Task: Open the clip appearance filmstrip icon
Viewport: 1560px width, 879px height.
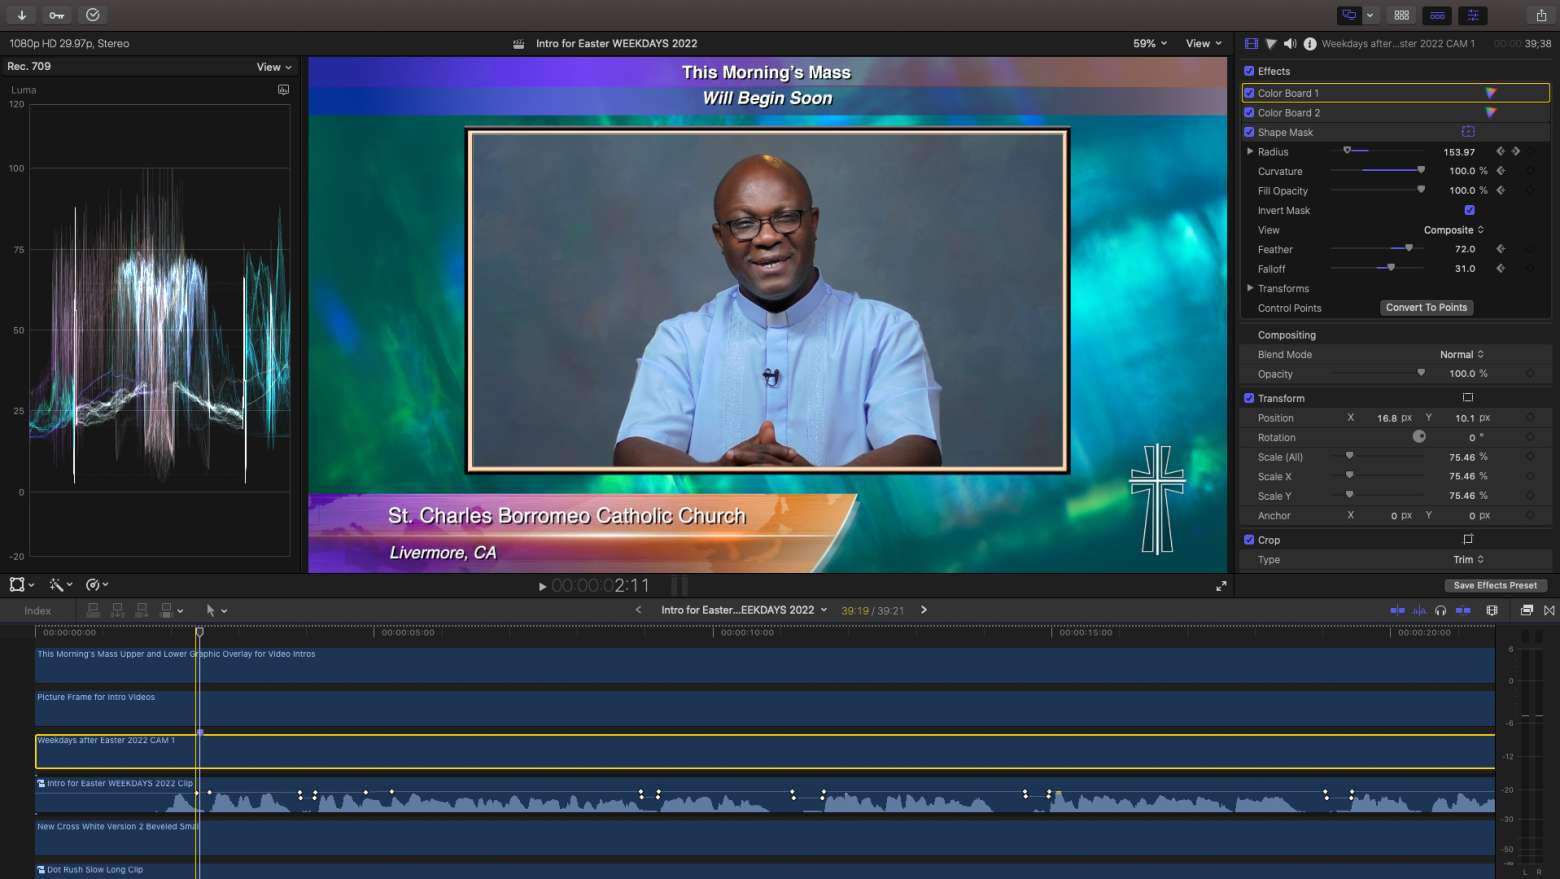Action: click(x=1492, y=610)
